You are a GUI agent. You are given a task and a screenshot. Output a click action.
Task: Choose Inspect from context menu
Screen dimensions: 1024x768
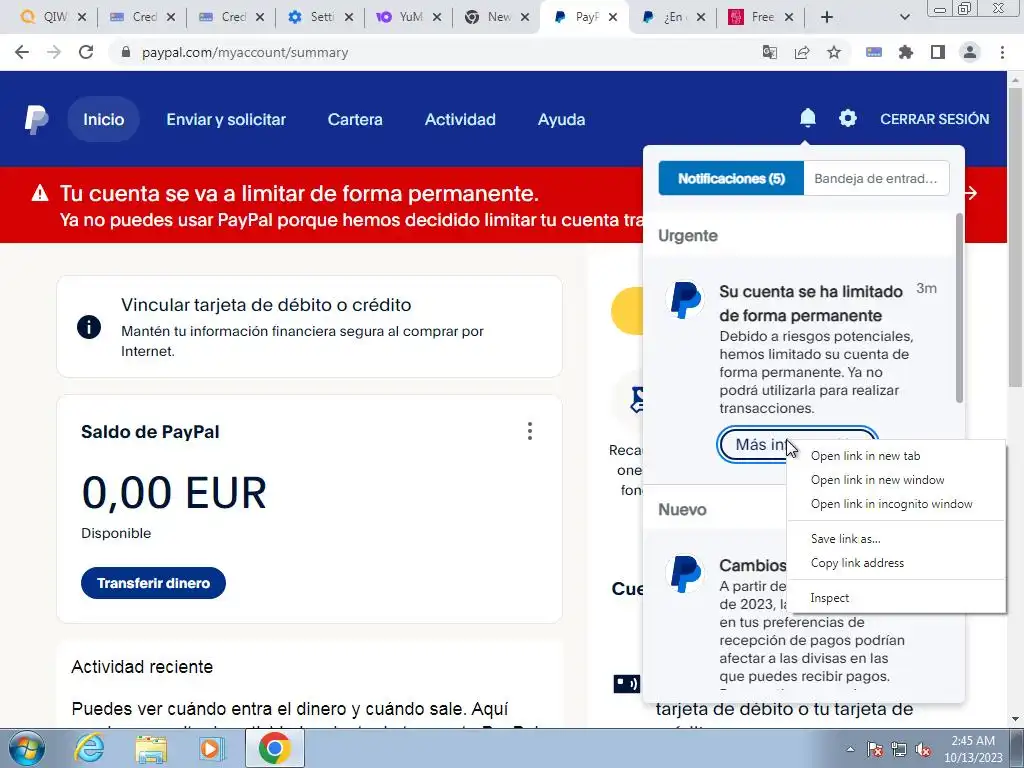coord(896,598)
